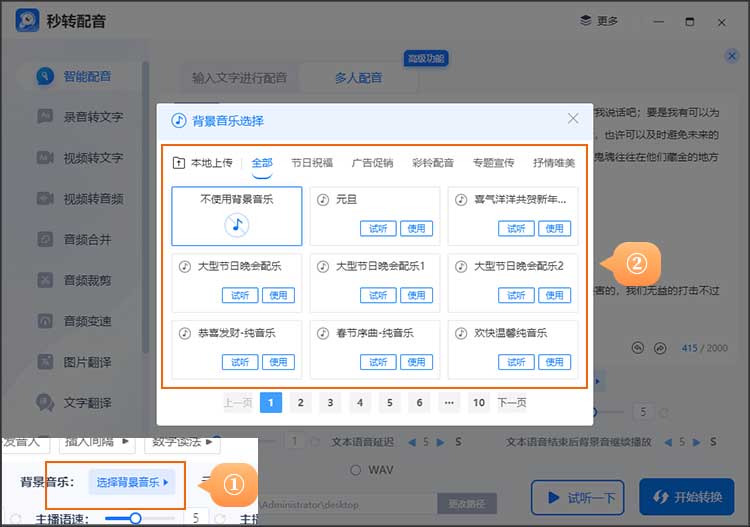Preview 恭喜发财-纯音乐 with 试听
The width and height of the screenshot is (750, 527).
point(240,362)
